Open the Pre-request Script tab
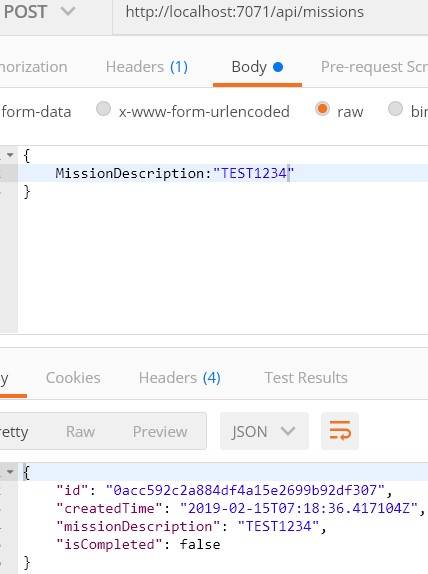Image resolution: width=428 pixels, height=574 pixels. coord(374,67)
